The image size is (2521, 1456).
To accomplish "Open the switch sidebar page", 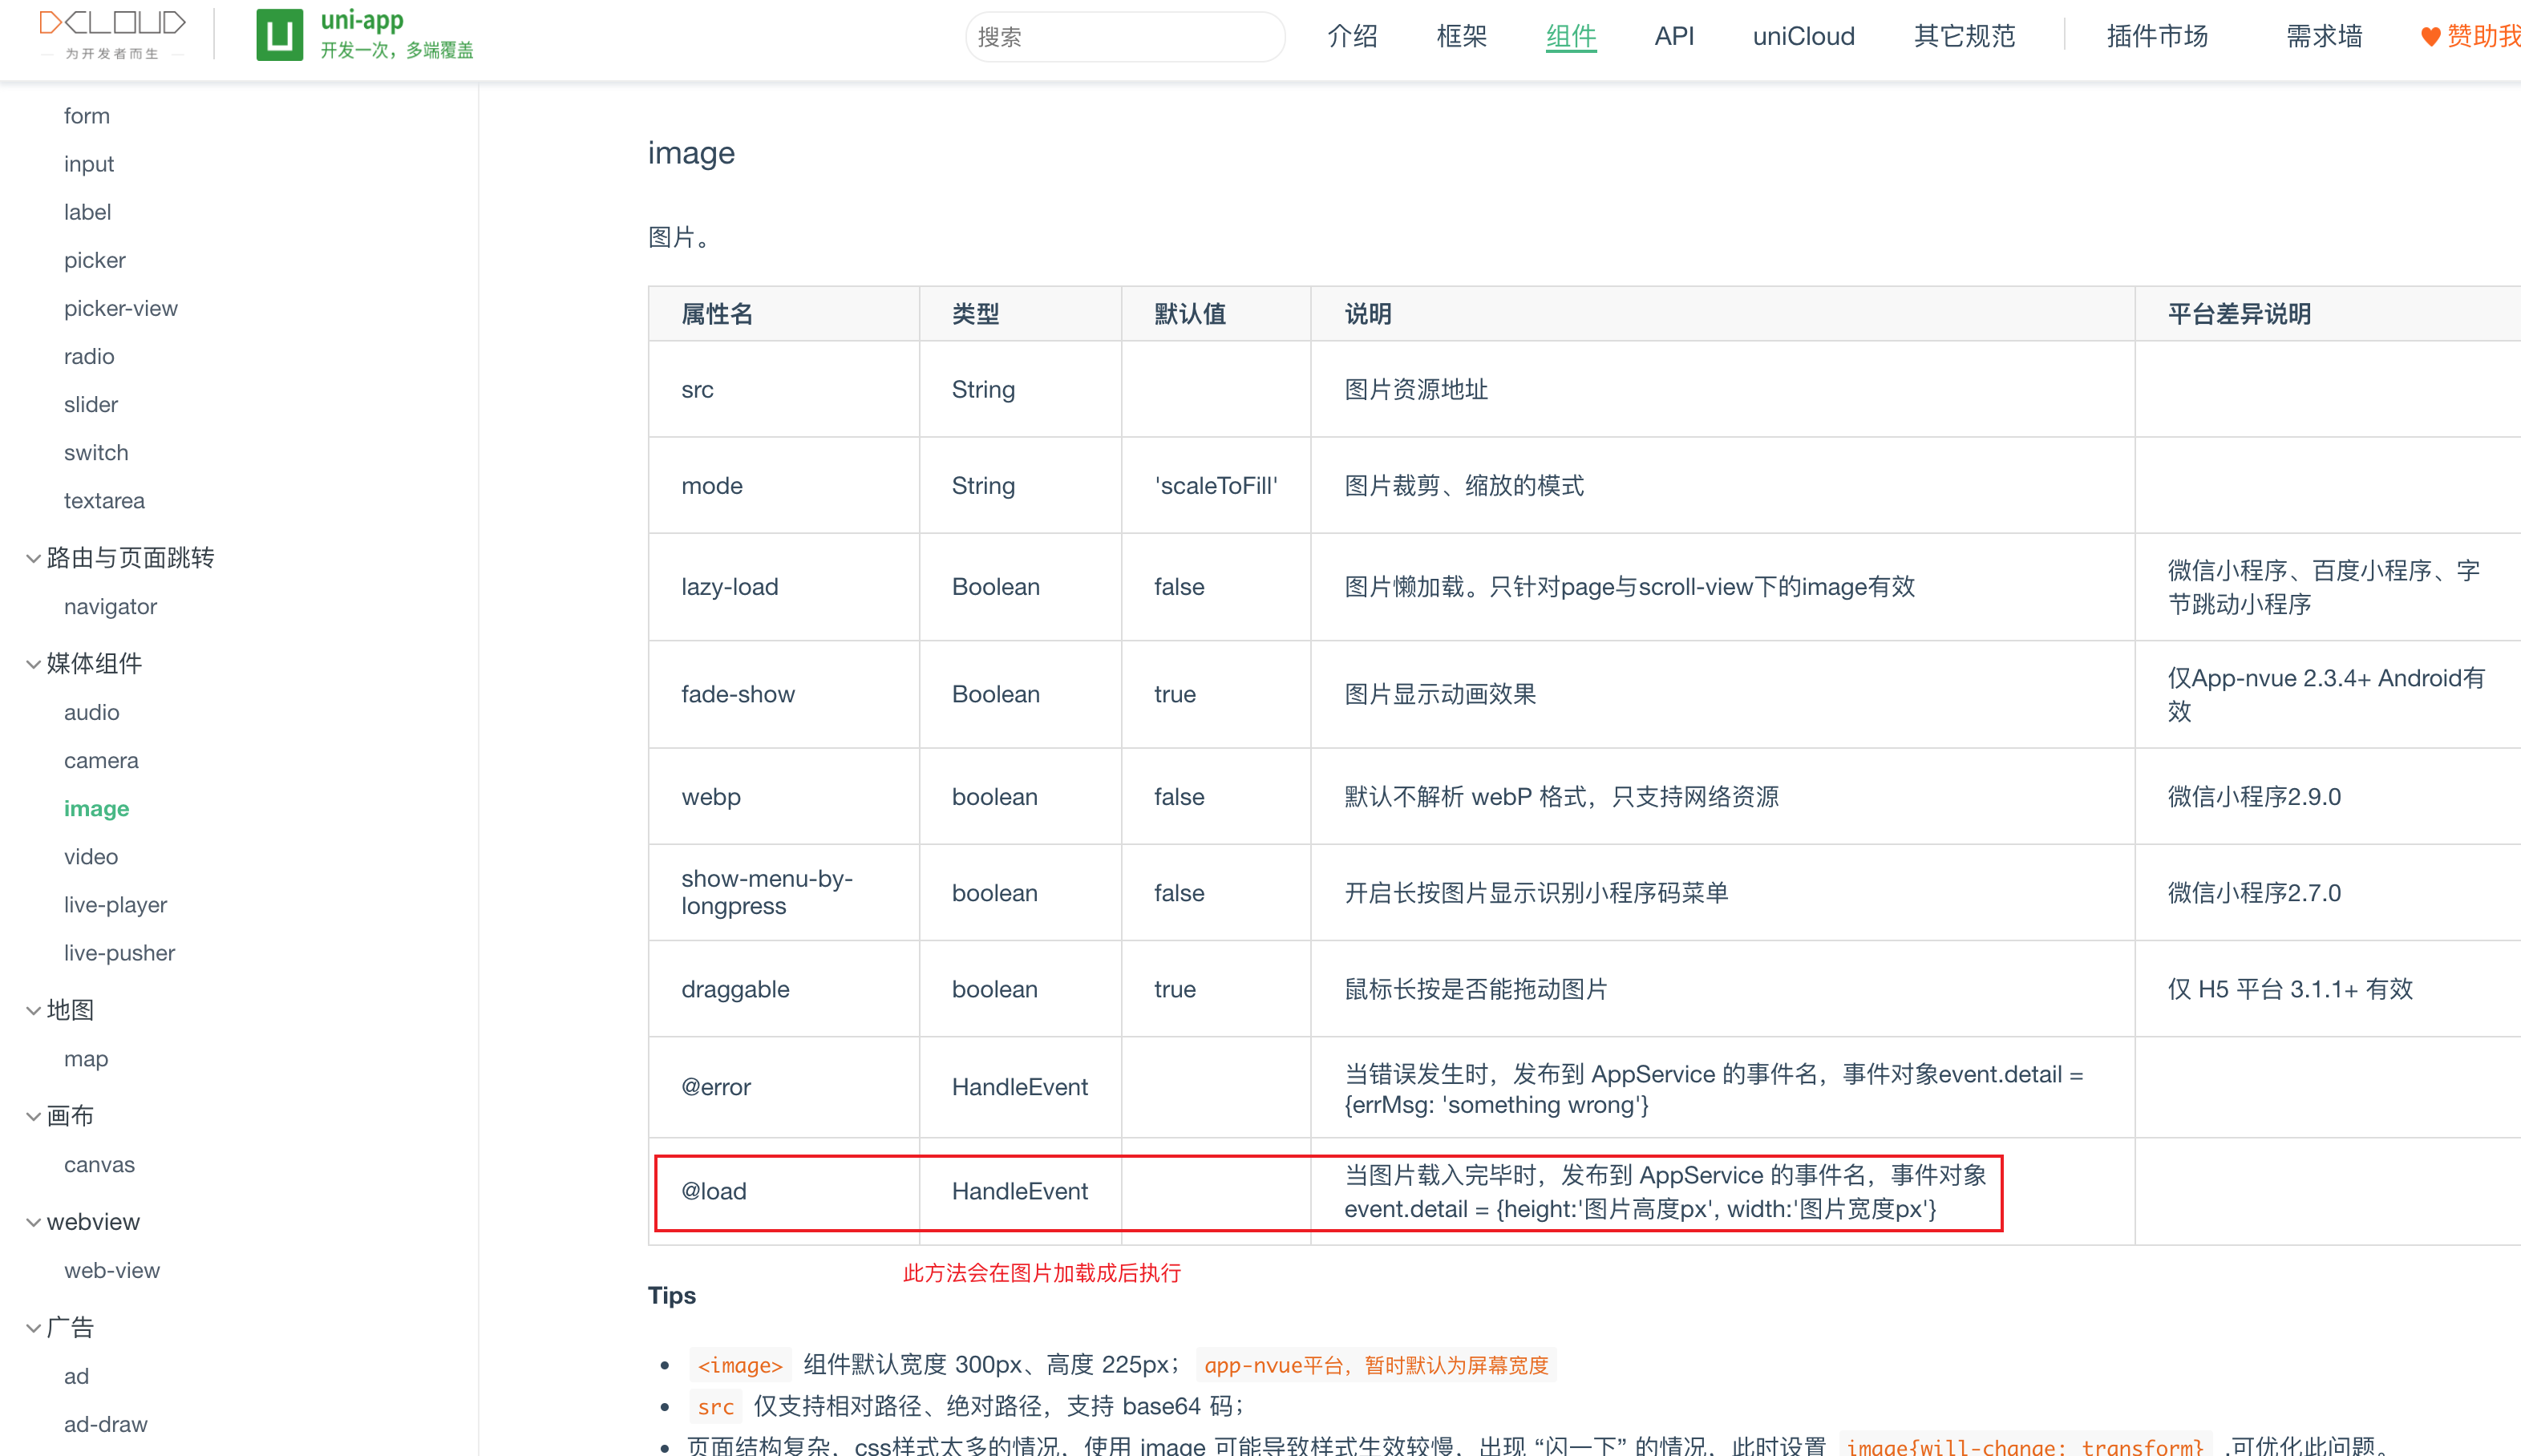I will point(96,452).
